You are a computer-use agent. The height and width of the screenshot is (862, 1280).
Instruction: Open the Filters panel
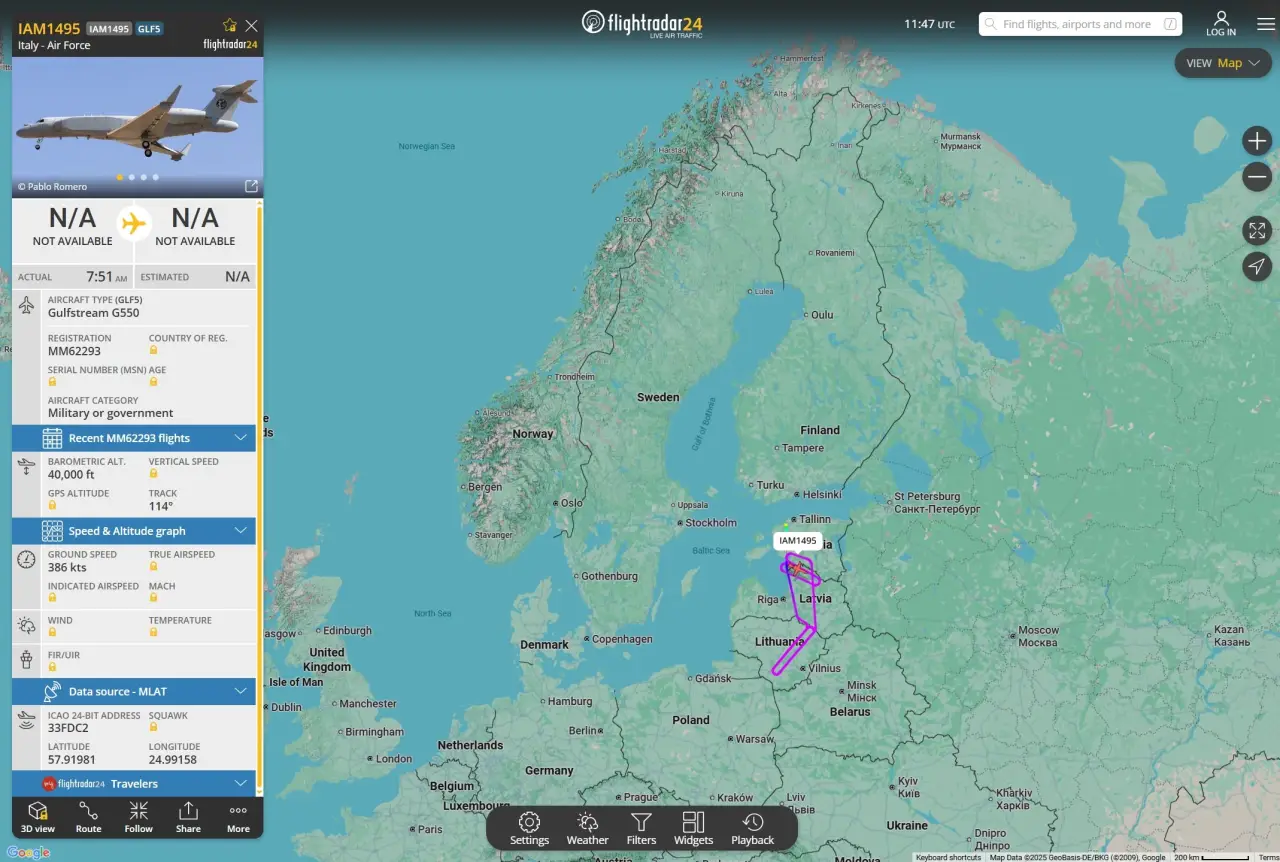tap(641, 828)
